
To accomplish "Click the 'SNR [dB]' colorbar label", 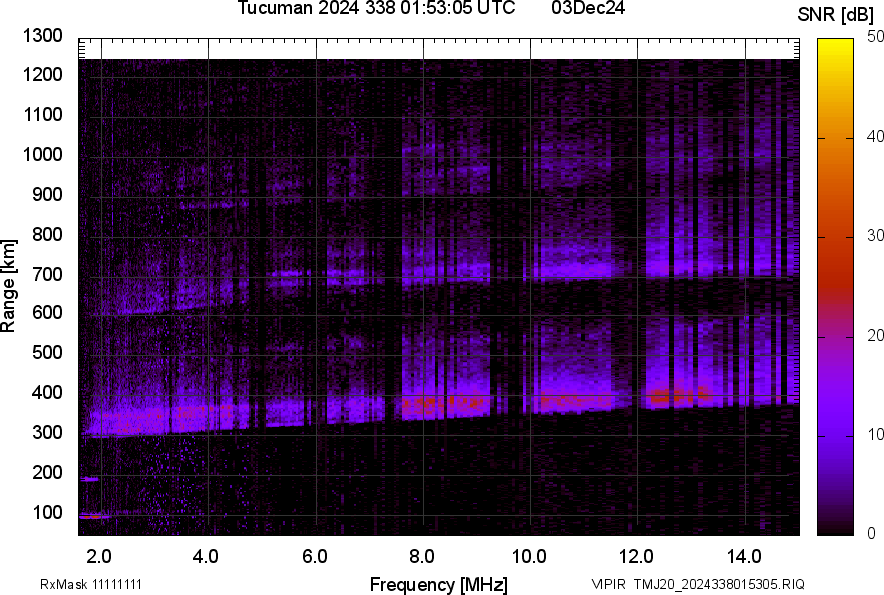I will pyautogui.click(x=836, y=15).
